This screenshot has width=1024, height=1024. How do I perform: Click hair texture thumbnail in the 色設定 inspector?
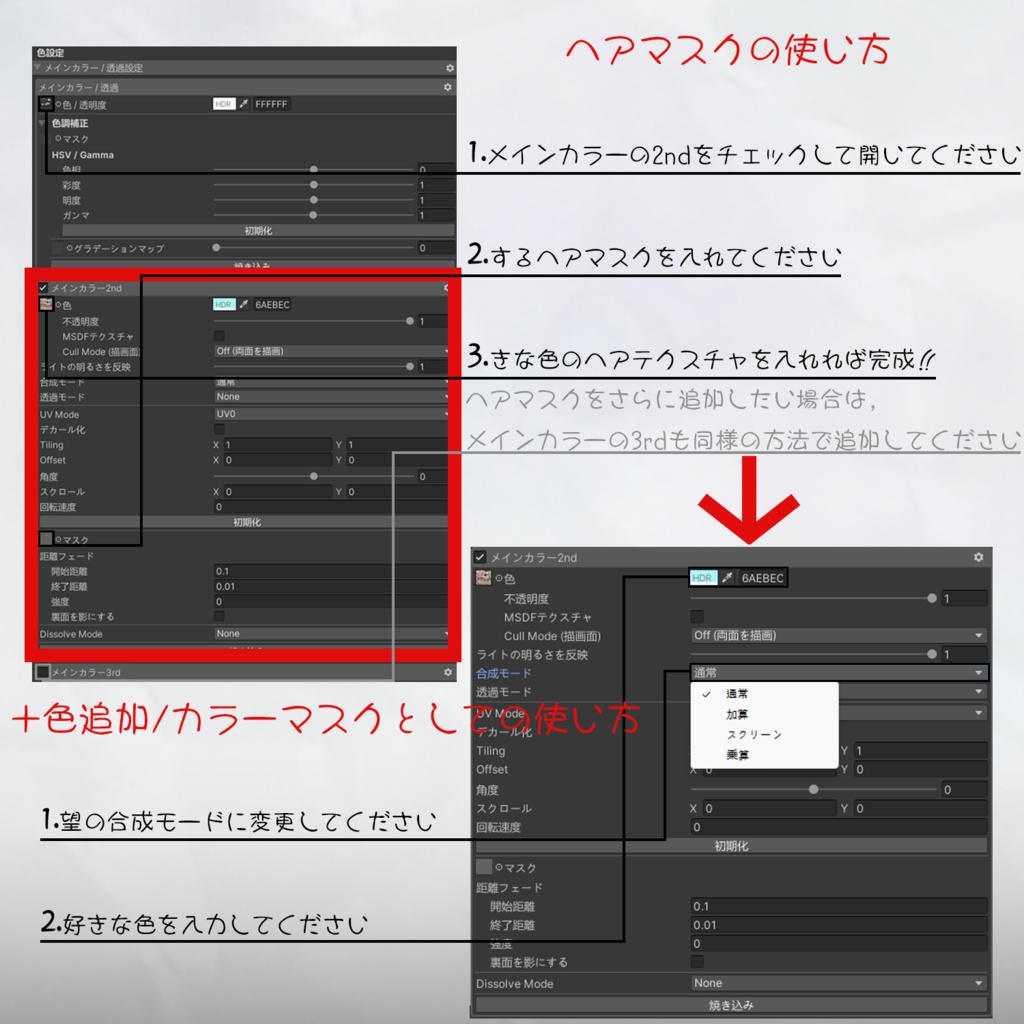(46, 304)
